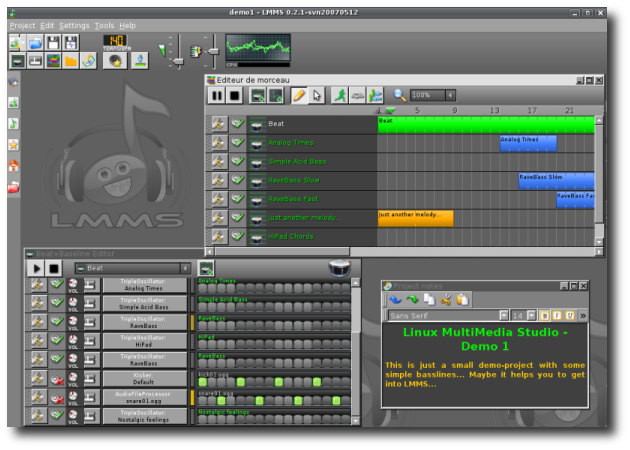630x450 pixels.
Task: Open the font size 14 dropdown
Action: (x=531, y=316)
